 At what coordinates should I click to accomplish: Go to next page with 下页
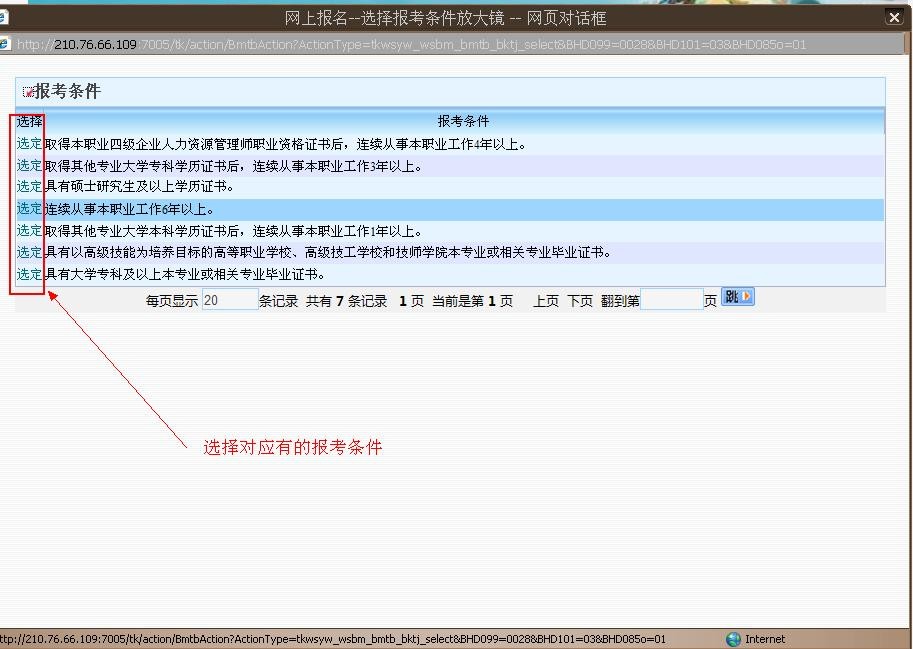pyautogui.click(x=580, y=301)
